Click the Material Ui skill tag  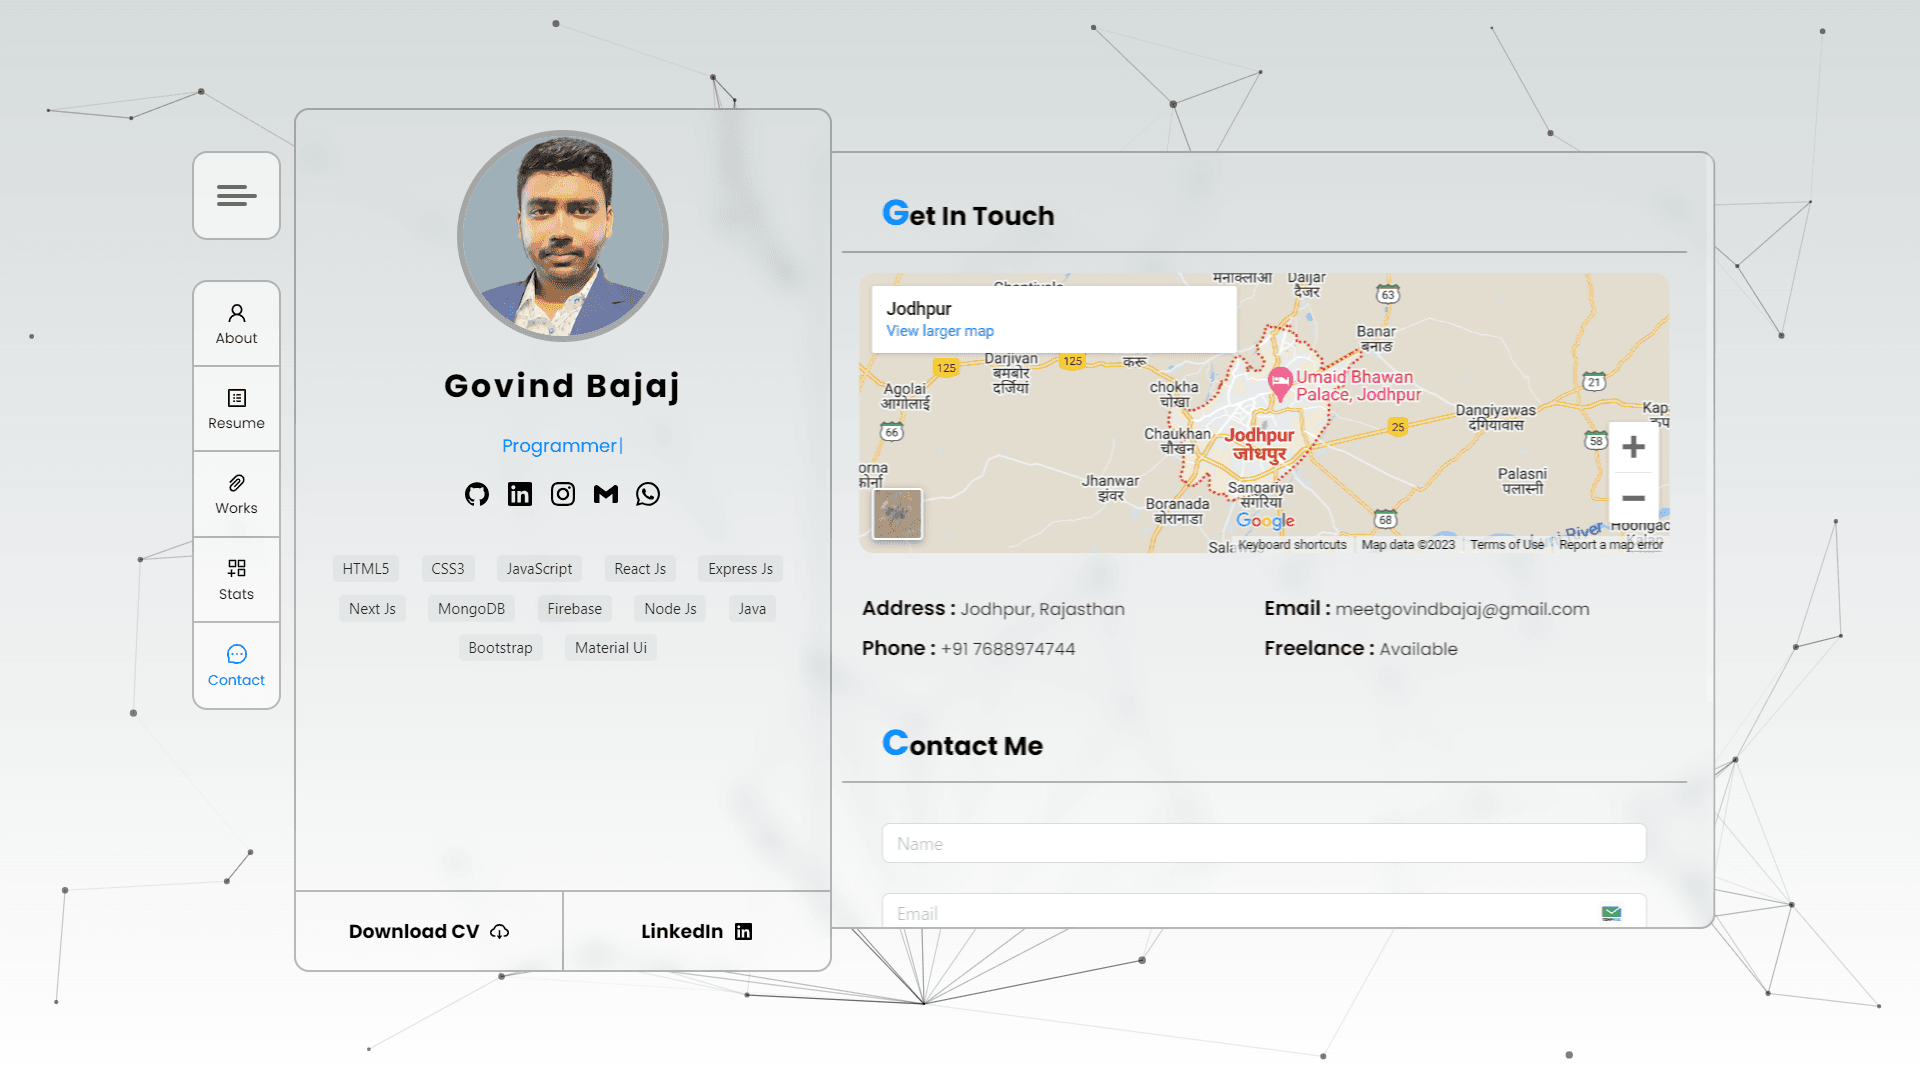tap(611, 648)
